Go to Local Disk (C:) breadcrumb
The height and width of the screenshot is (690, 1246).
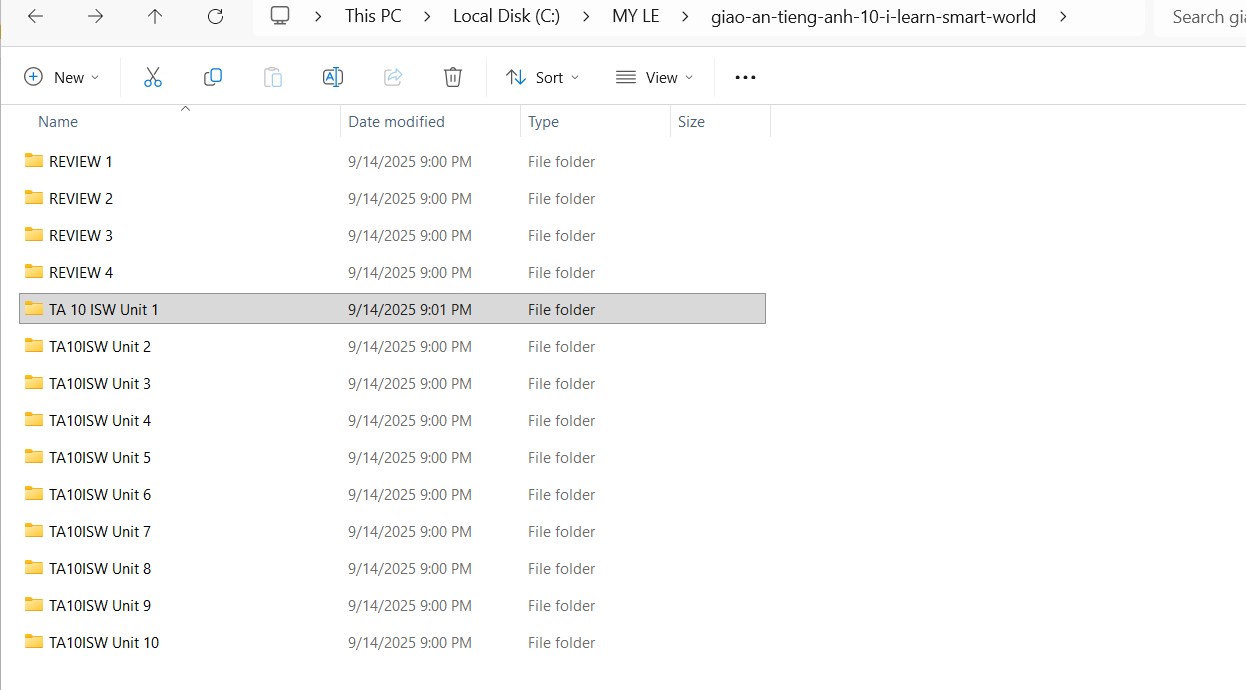(505, 16)
